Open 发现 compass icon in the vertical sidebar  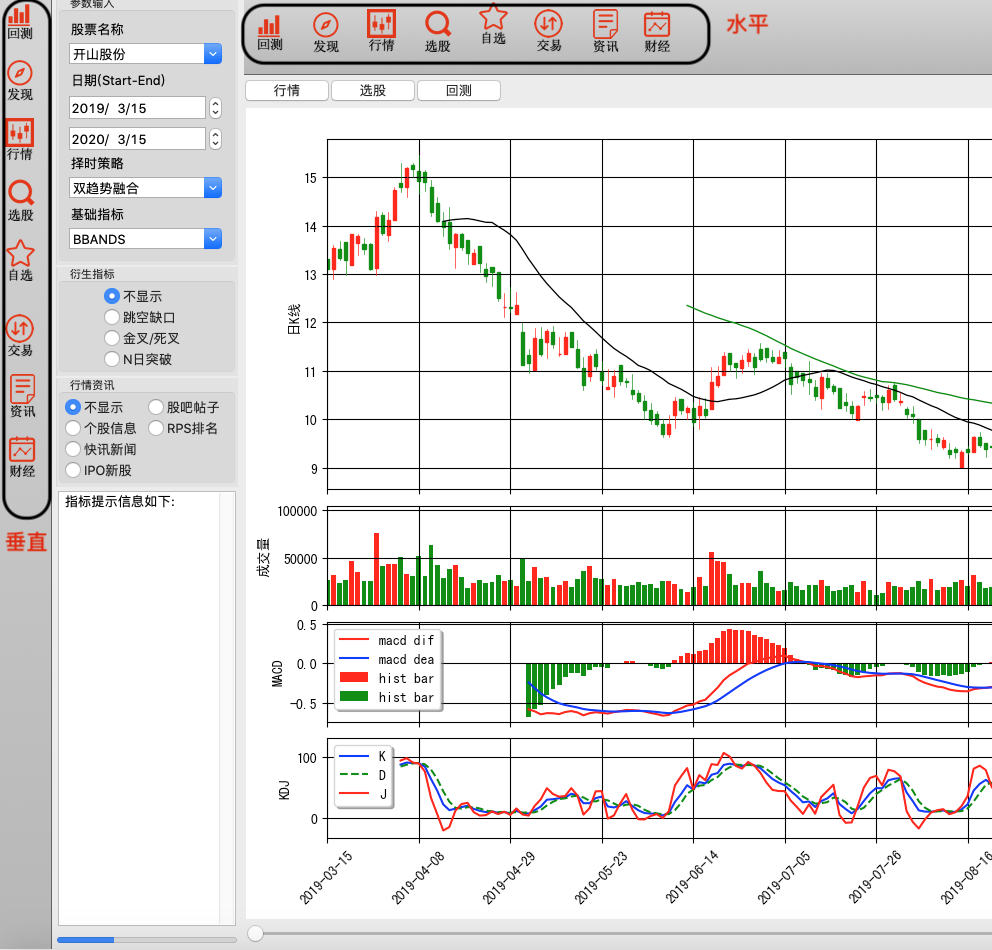(20, 75)
